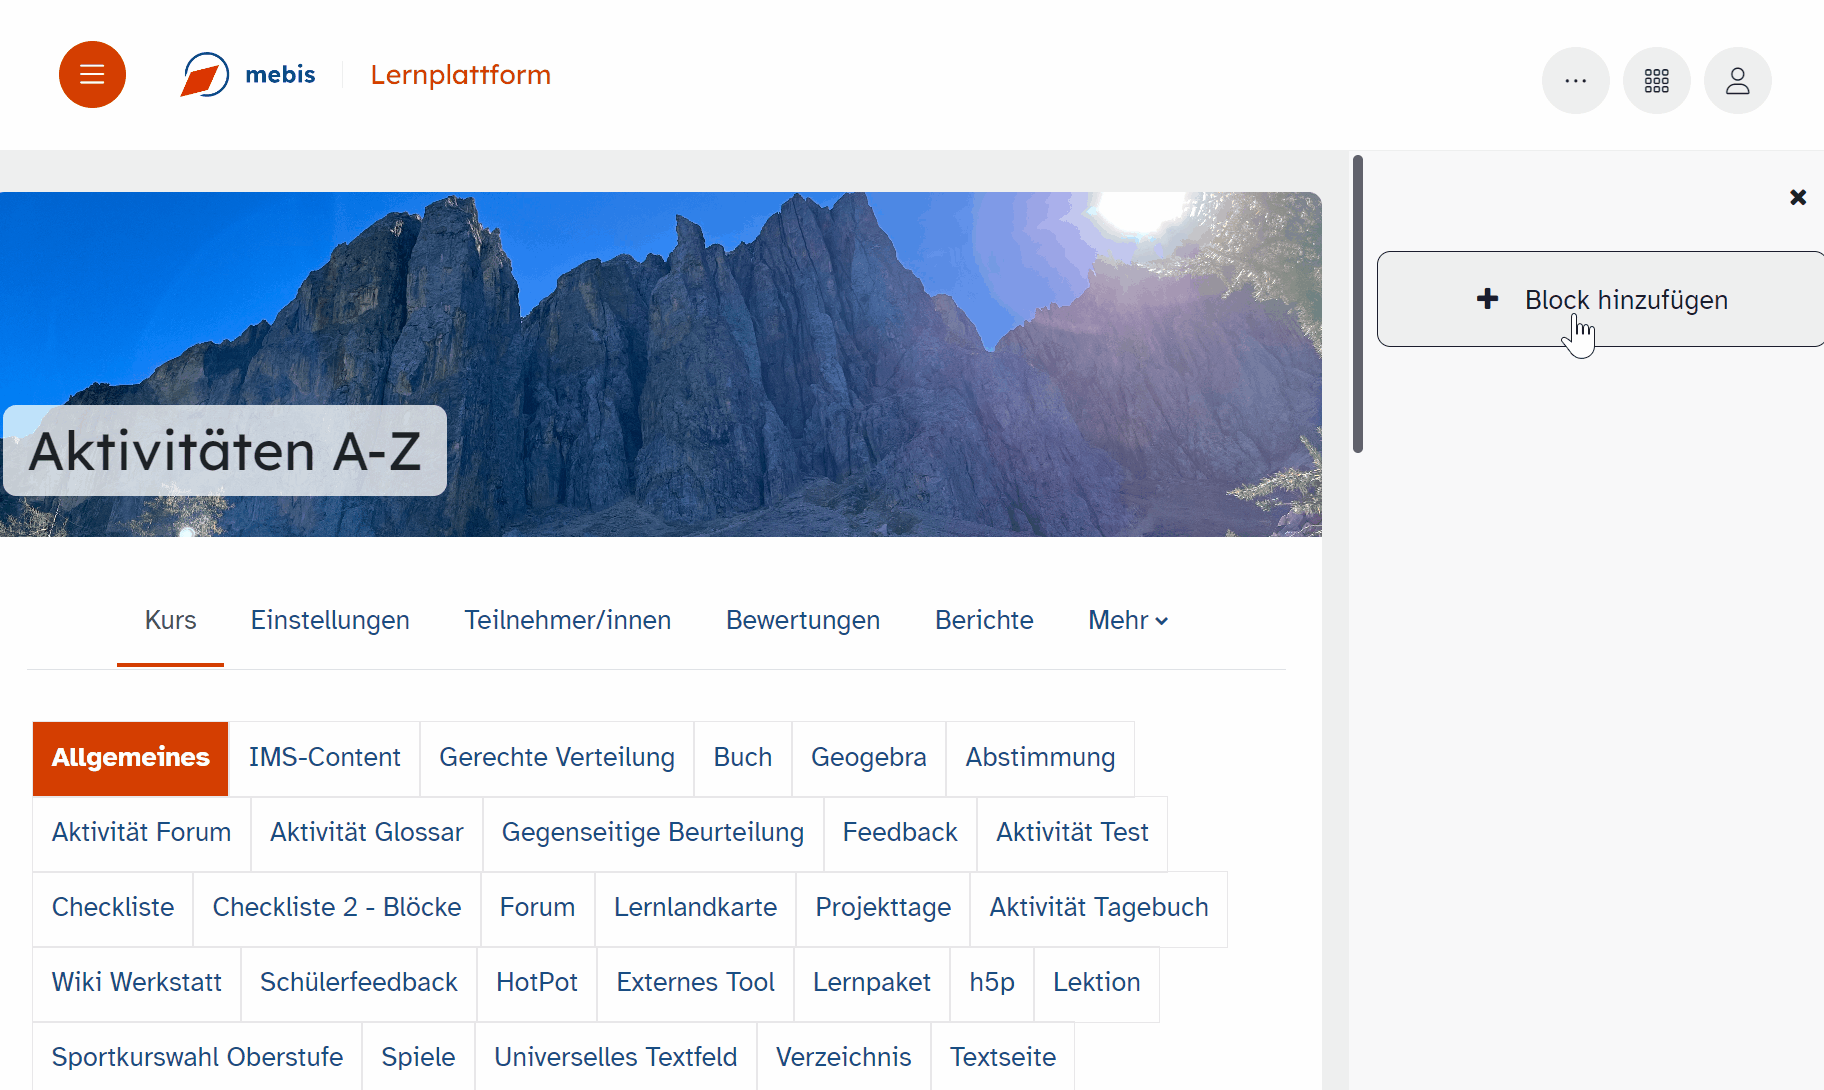Open the three-dots more options button
1824x1090 pixels.
1575,81
